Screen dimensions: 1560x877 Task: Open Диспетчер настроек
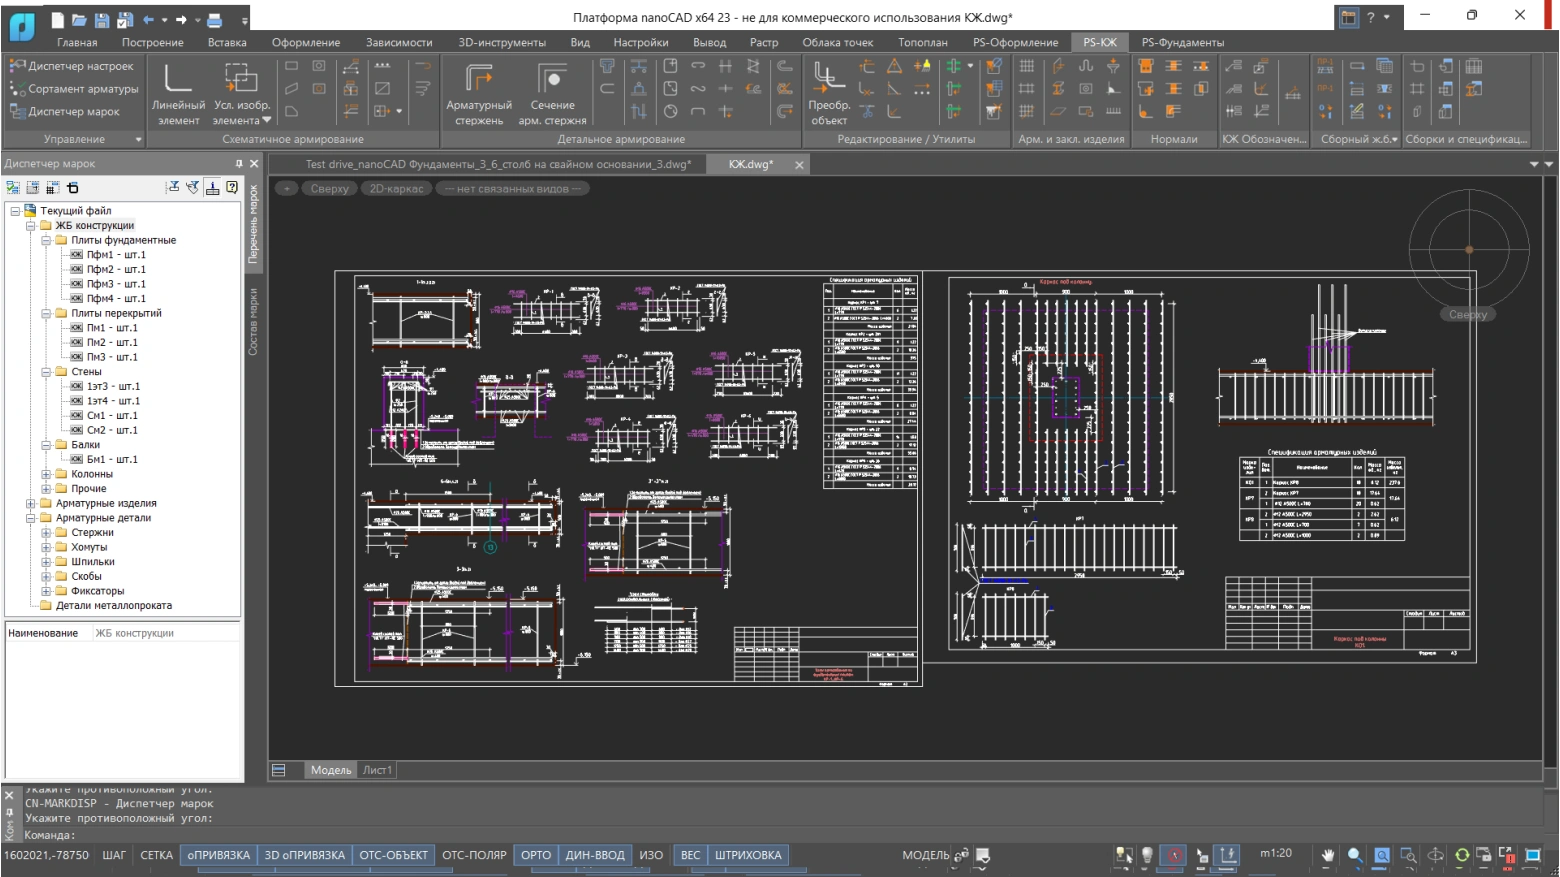[x=72, y=66]
